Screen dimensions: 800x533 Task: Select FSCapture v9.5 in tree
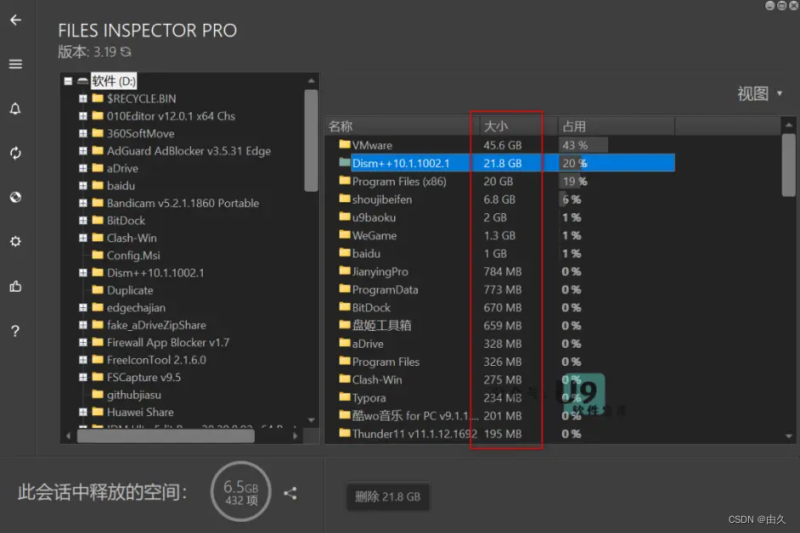tap(143, 377)
